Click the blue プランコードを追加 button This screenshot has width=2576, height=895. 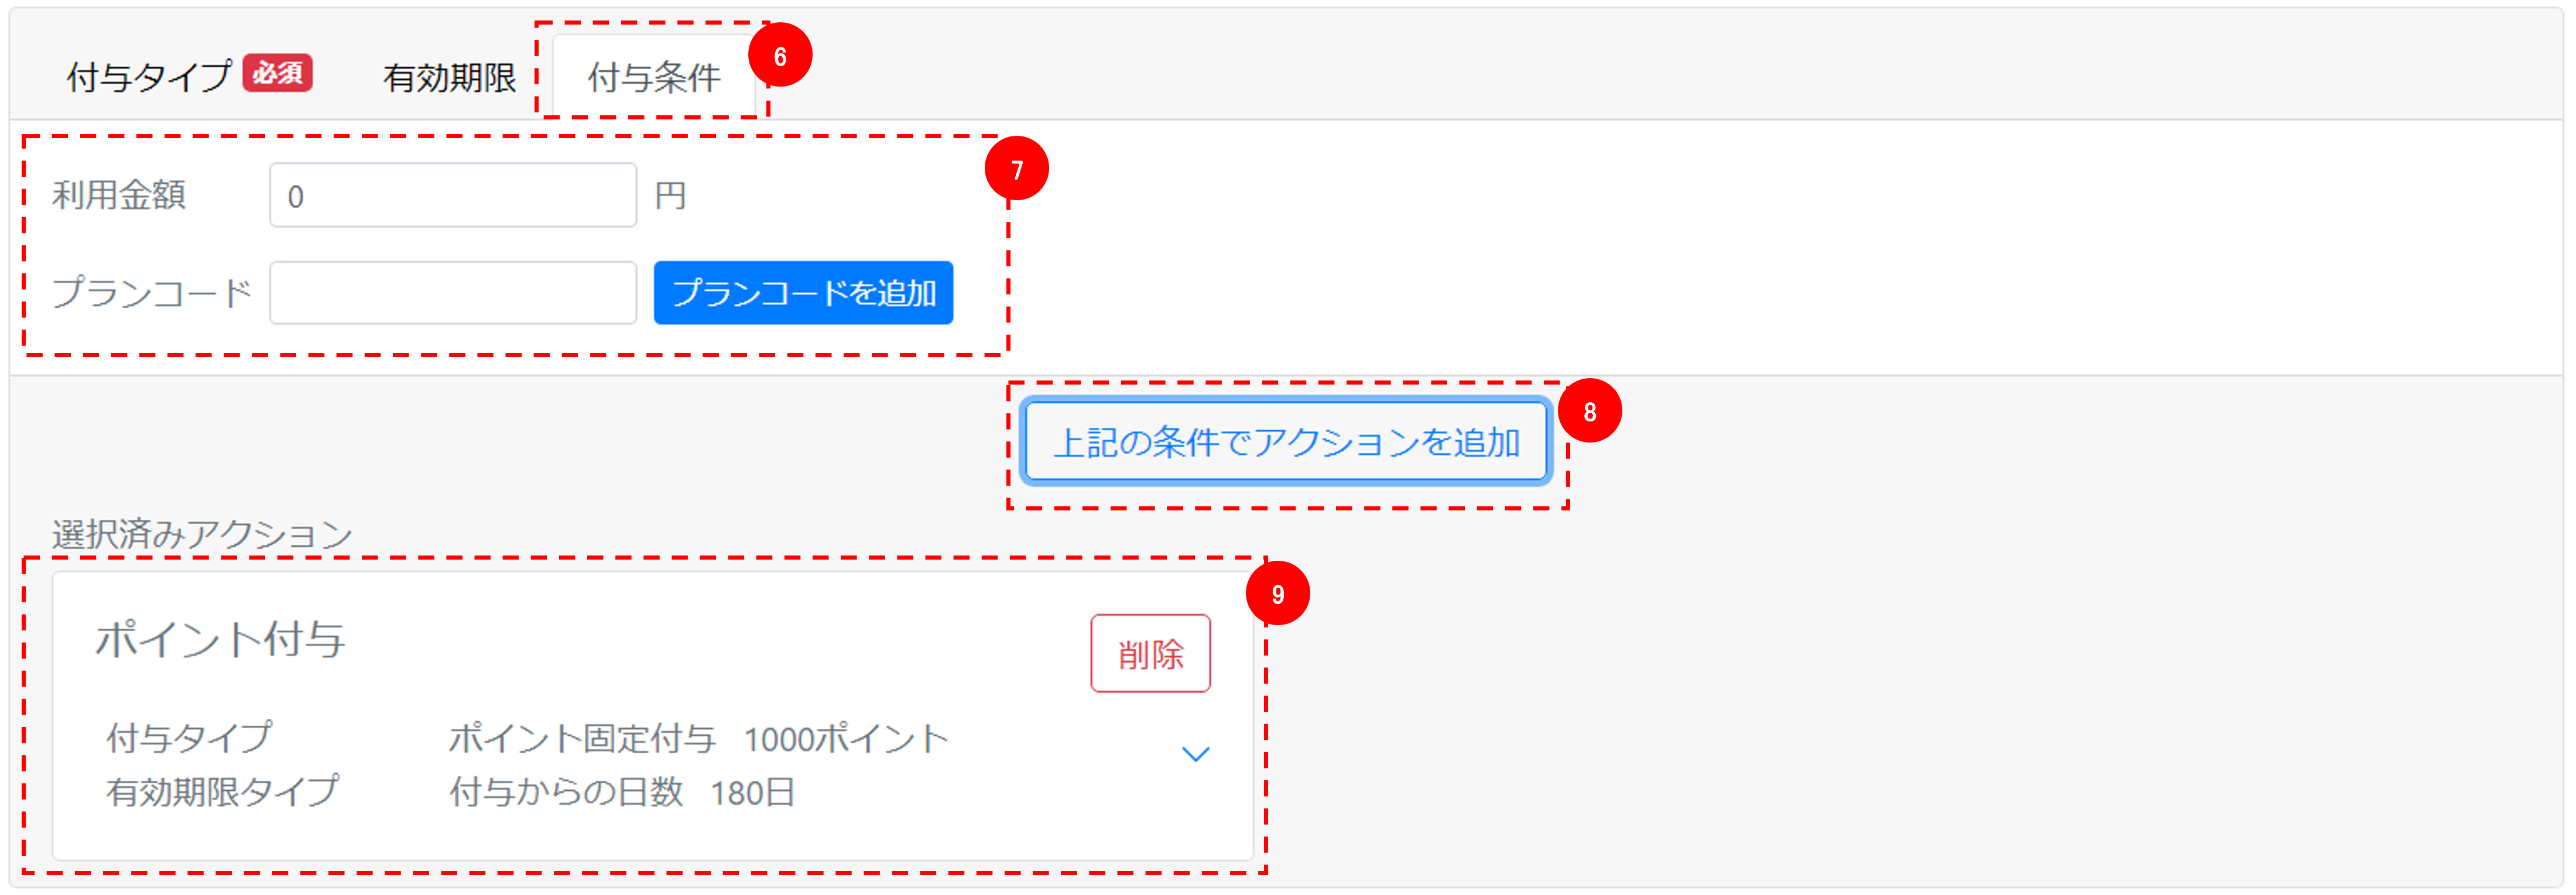click(x=803, y=293)
